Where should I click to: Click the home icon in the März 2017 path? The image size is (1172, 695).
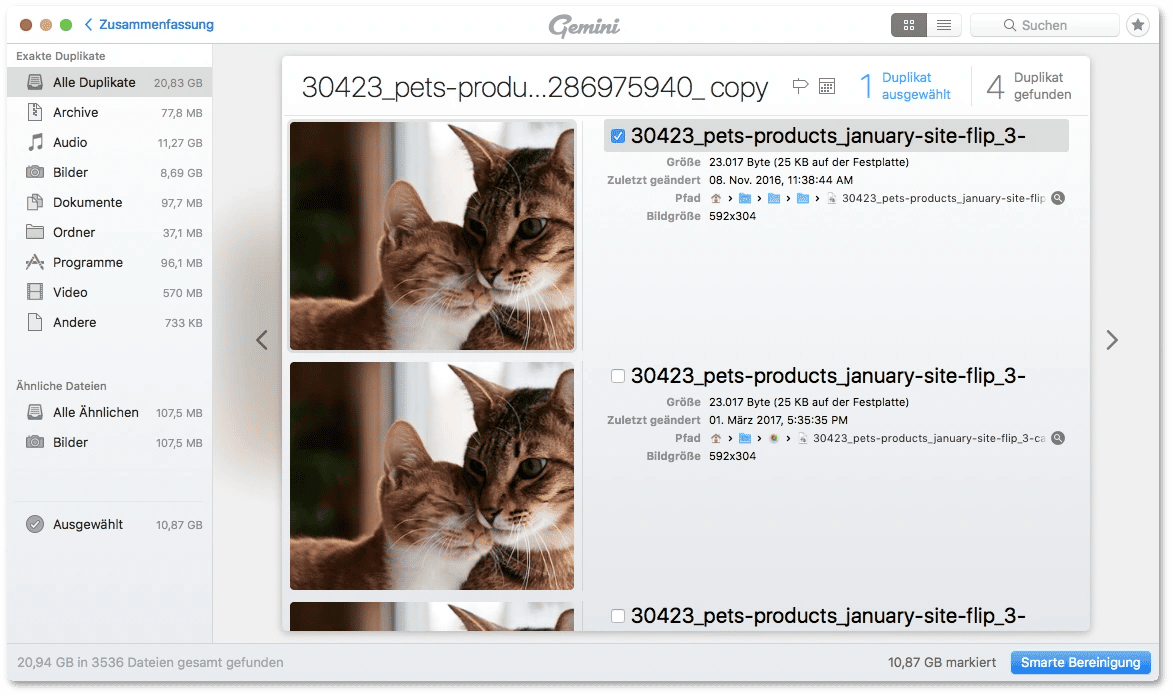[715, 438]
